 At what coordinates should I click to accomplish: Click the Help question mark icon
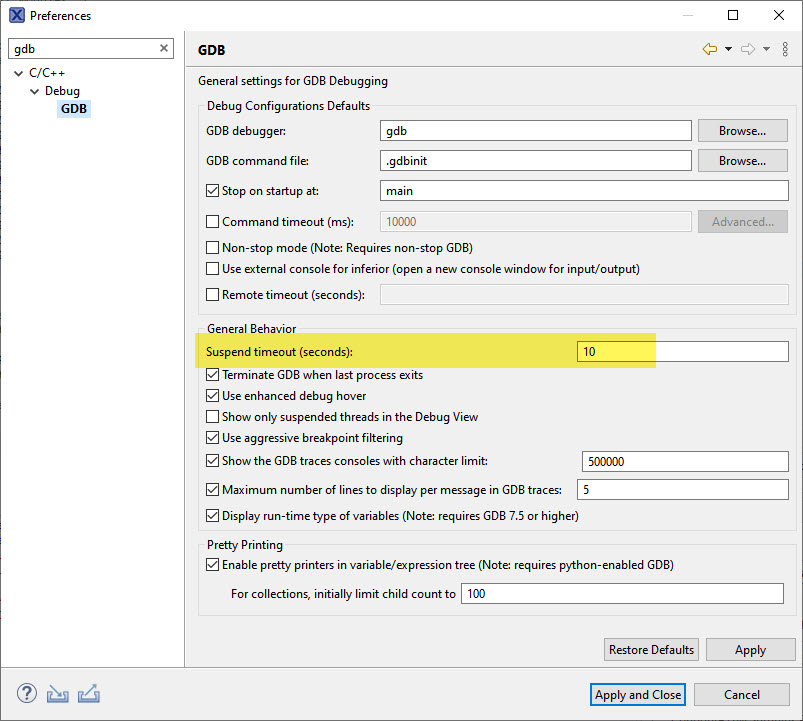point(27,694)
